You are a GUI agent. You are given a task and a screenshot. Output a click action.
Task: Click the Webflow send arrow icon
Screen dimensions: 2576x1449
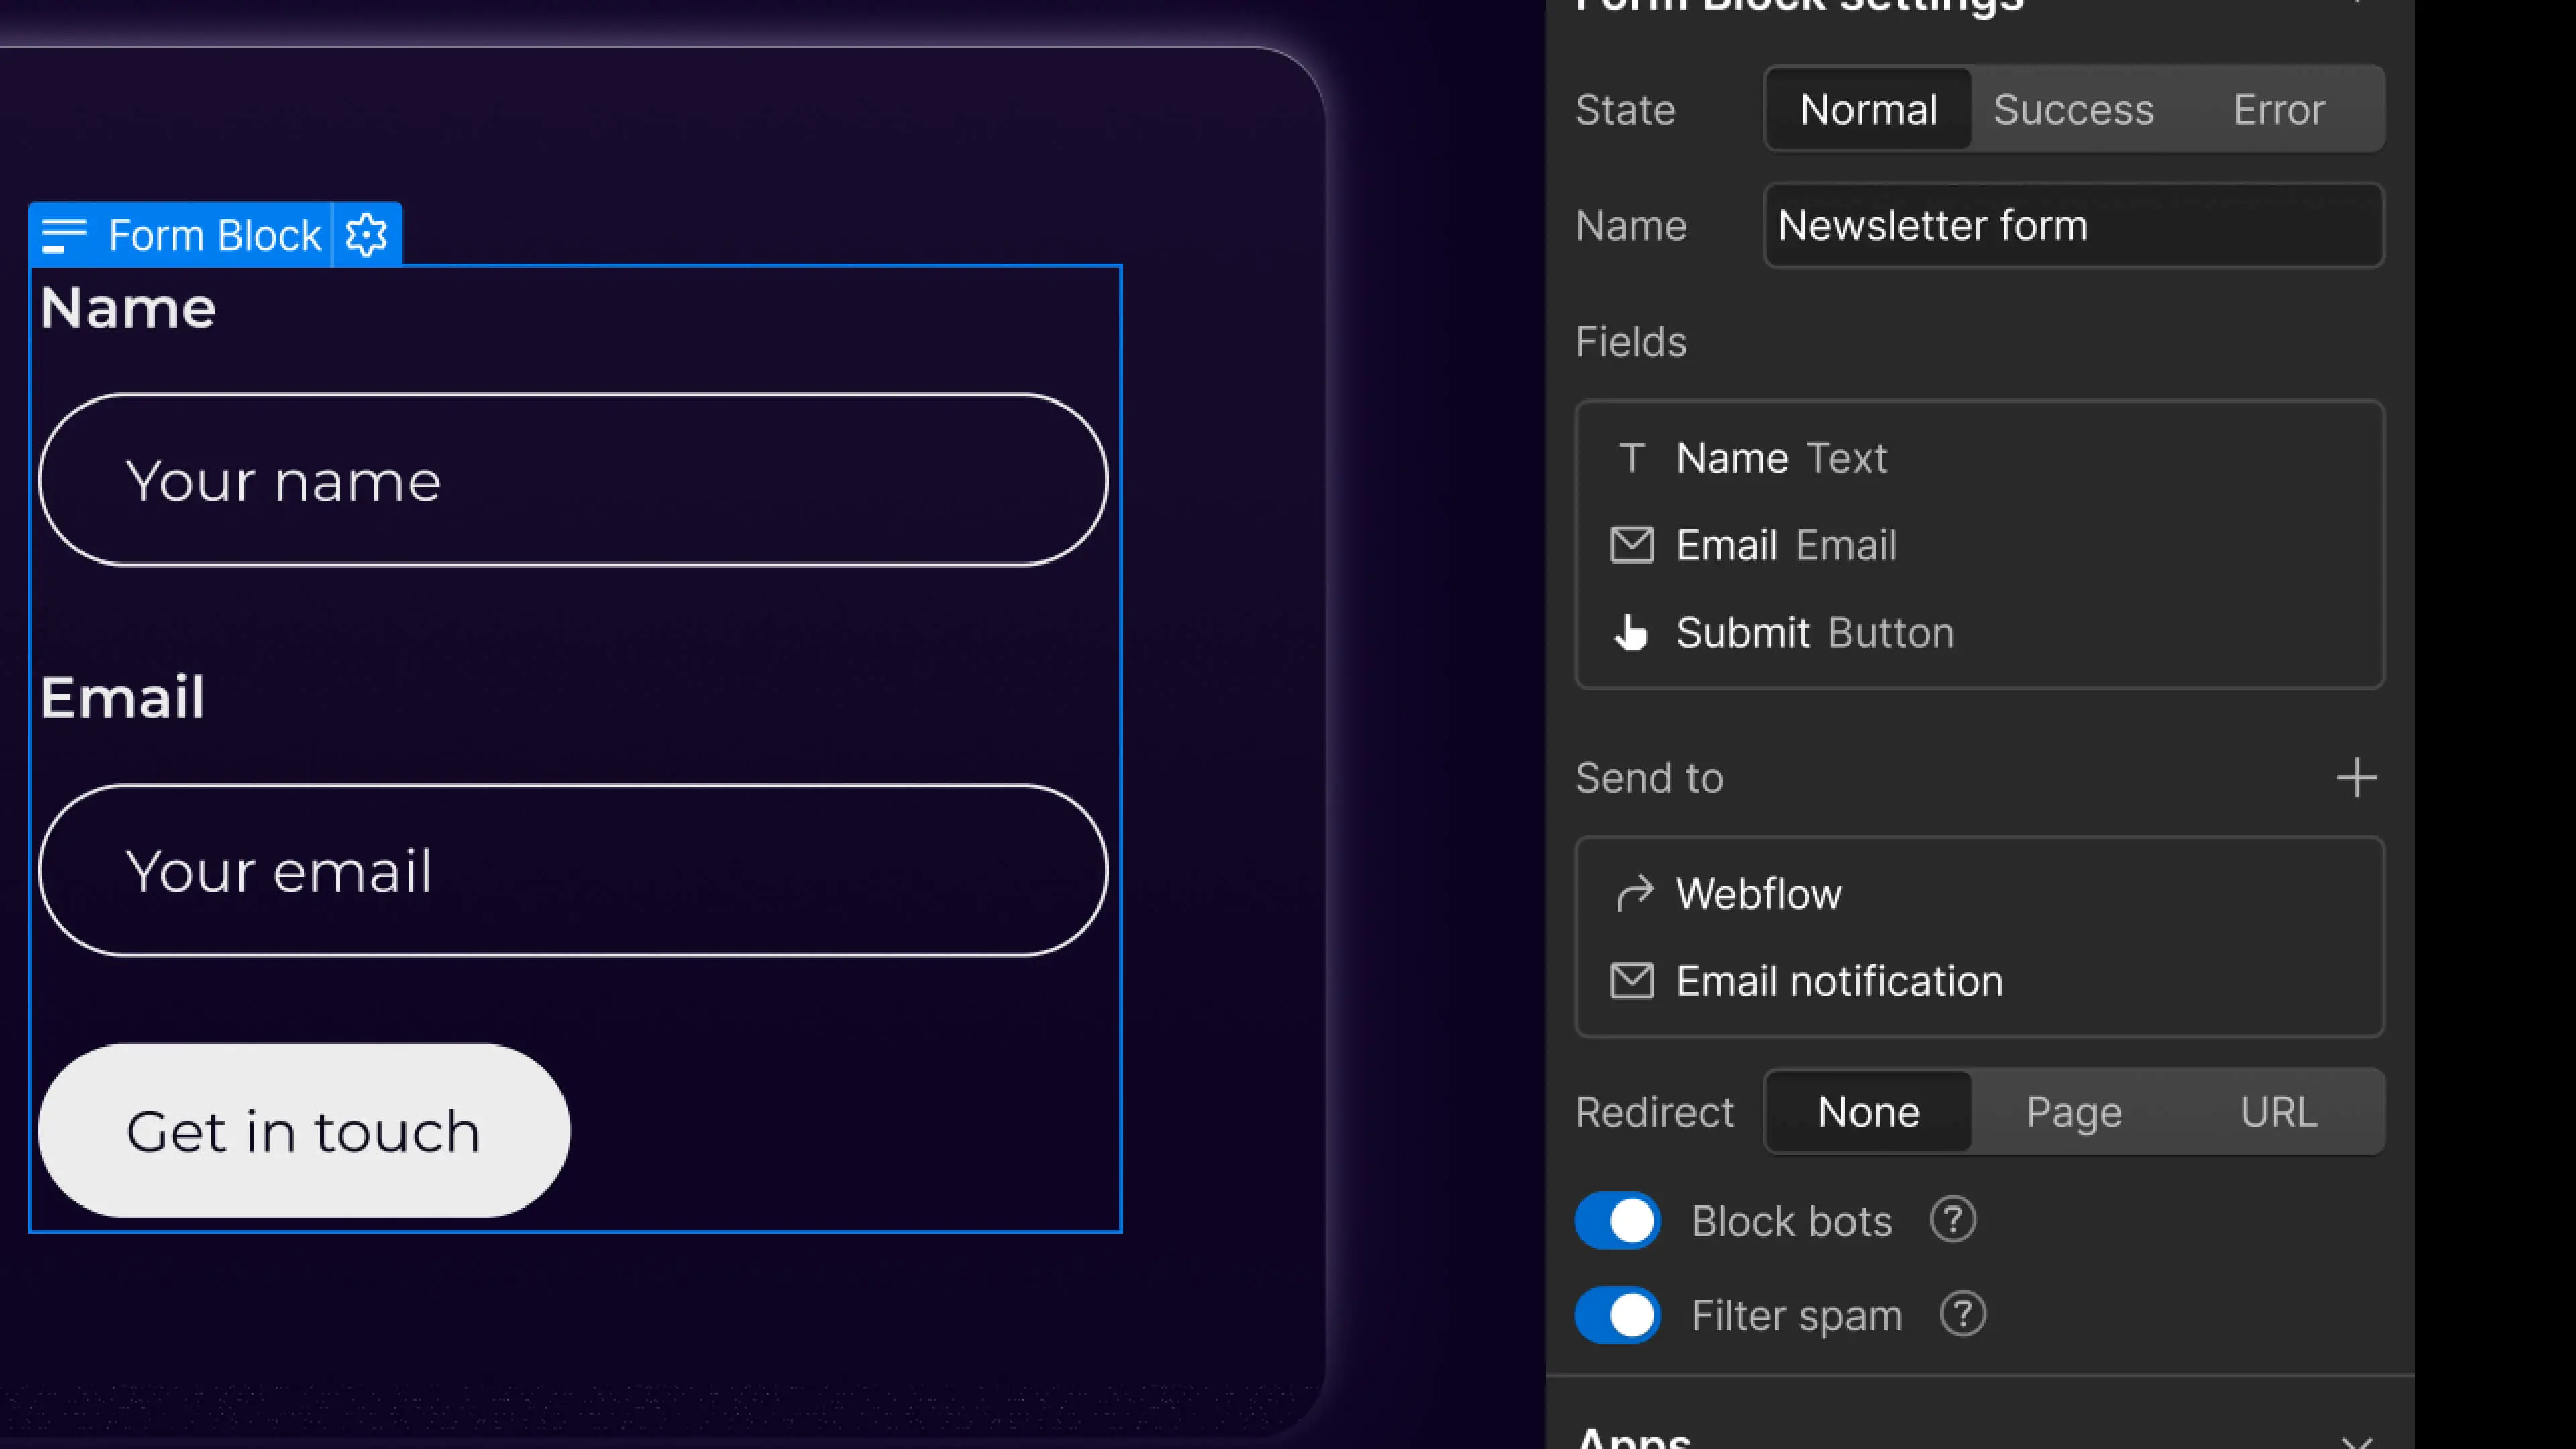tap(1634, 893)
